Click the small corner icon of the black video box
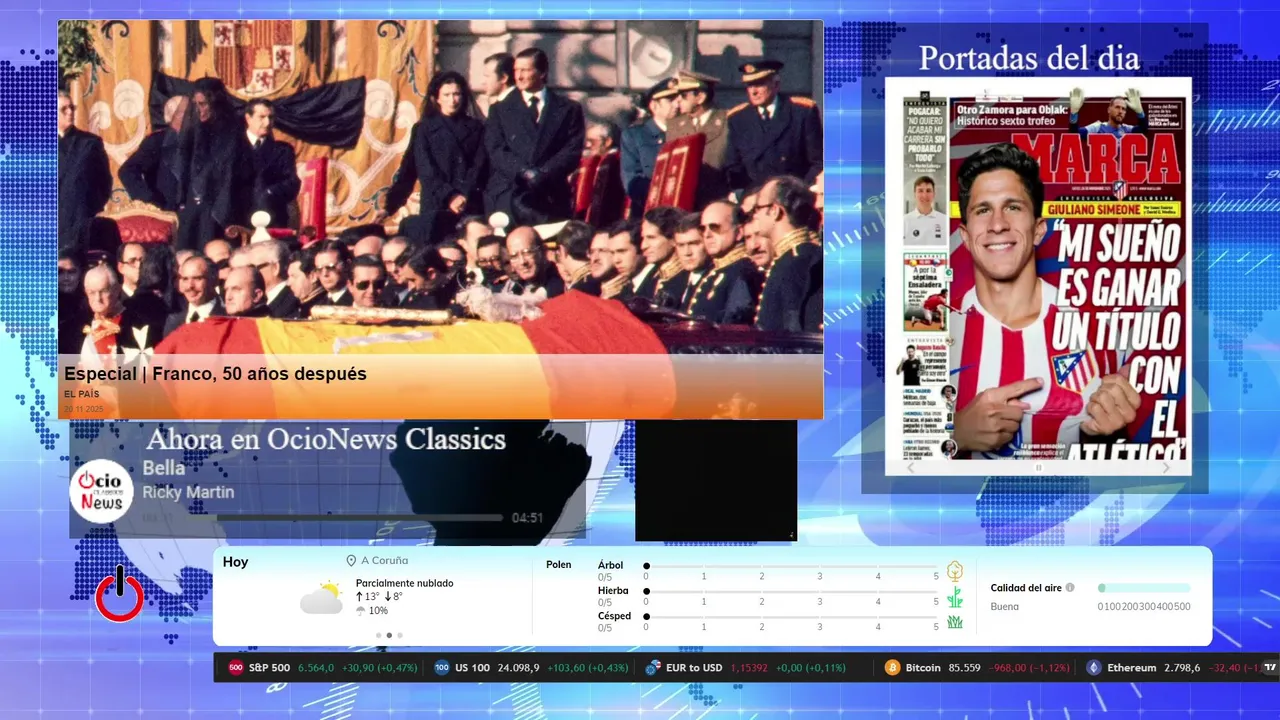The width and height of the screenshot is (1280, 720). [x=791, y=535]
